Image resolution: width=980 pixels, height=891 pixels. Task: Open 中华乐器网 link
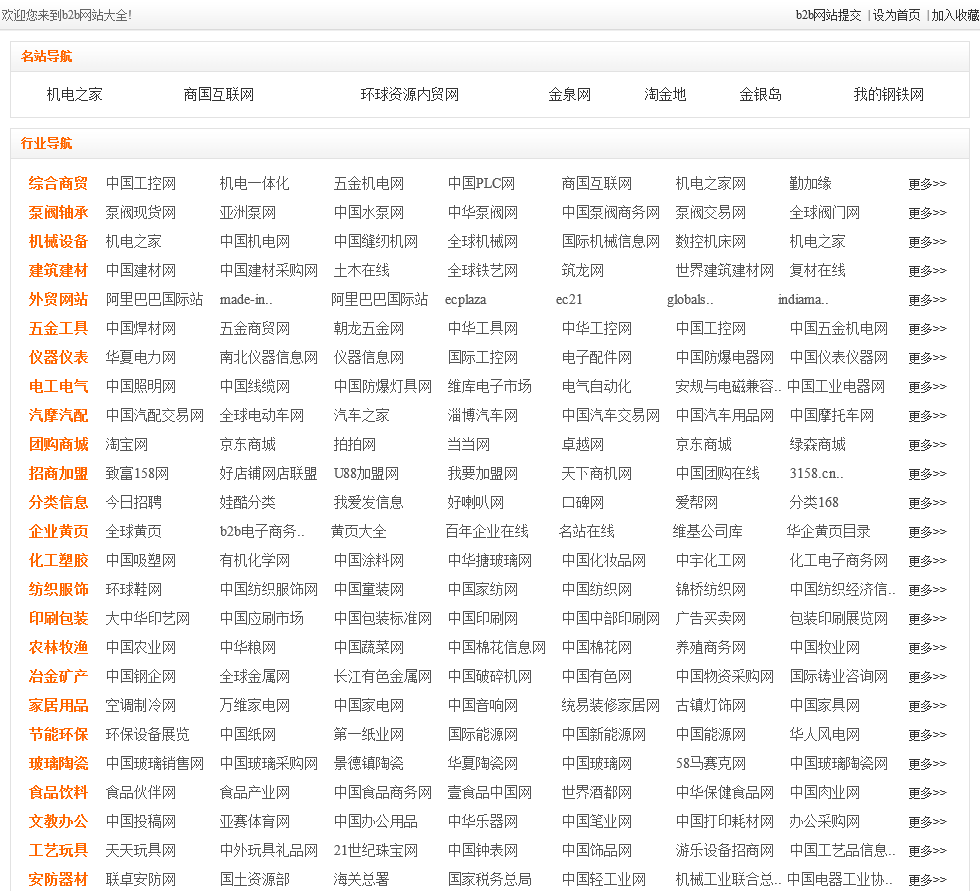[482, 821]
